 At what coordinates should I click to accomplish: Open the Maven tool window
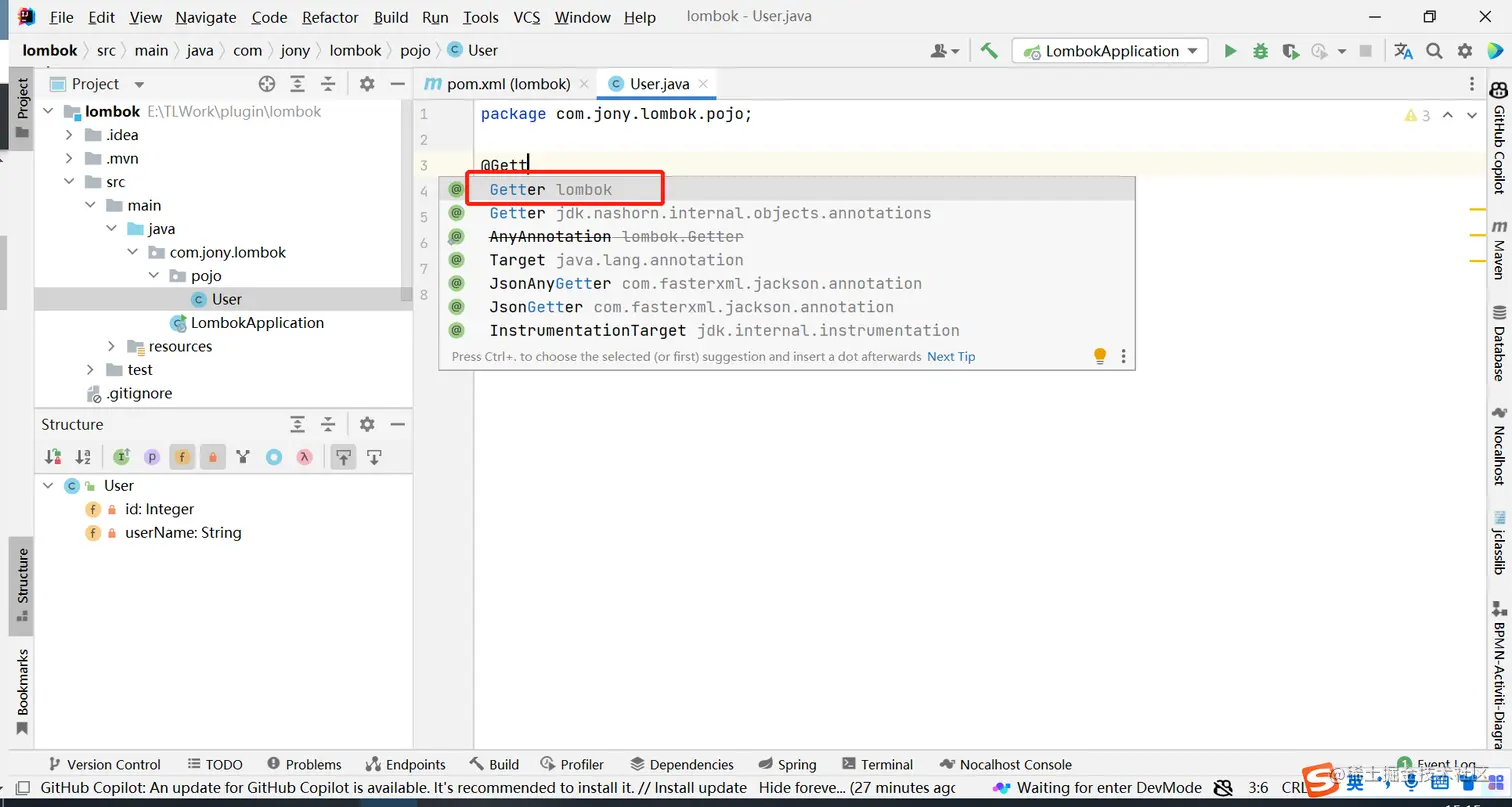1499,250
